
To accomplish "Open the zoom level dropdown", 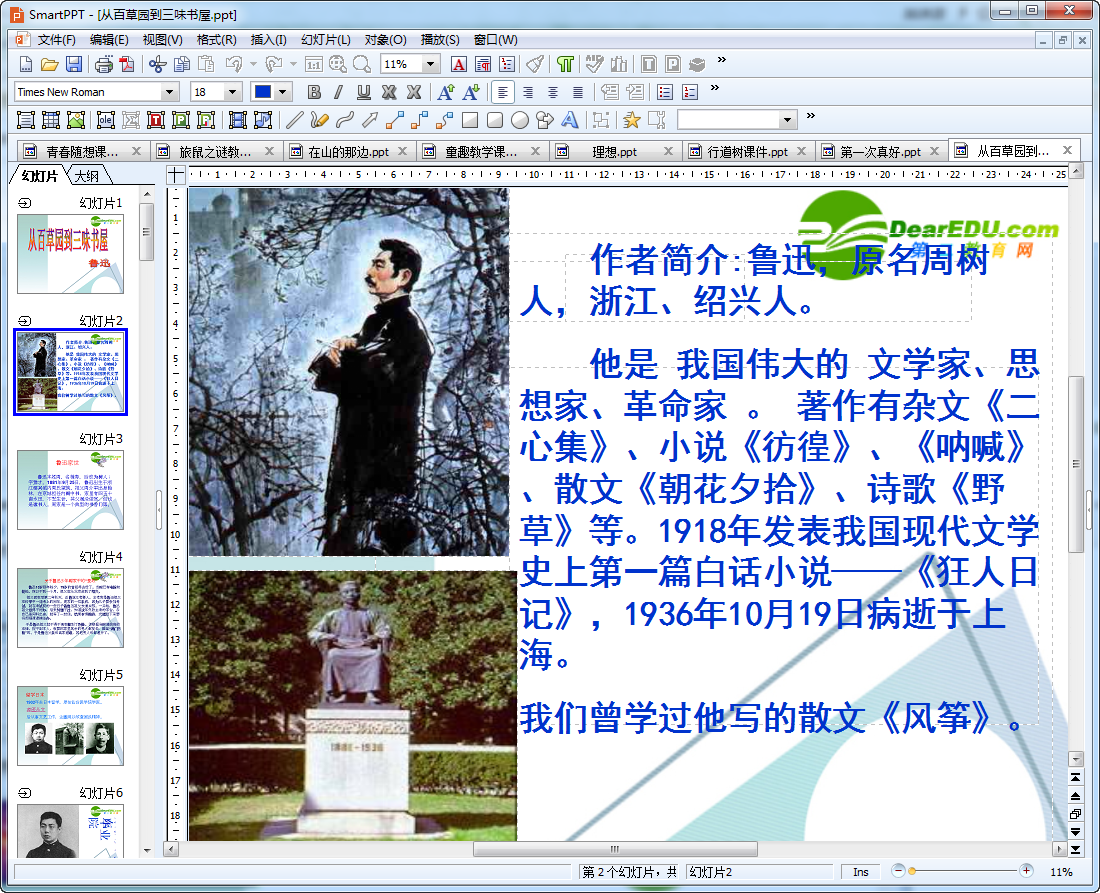I will pos(431,65).
